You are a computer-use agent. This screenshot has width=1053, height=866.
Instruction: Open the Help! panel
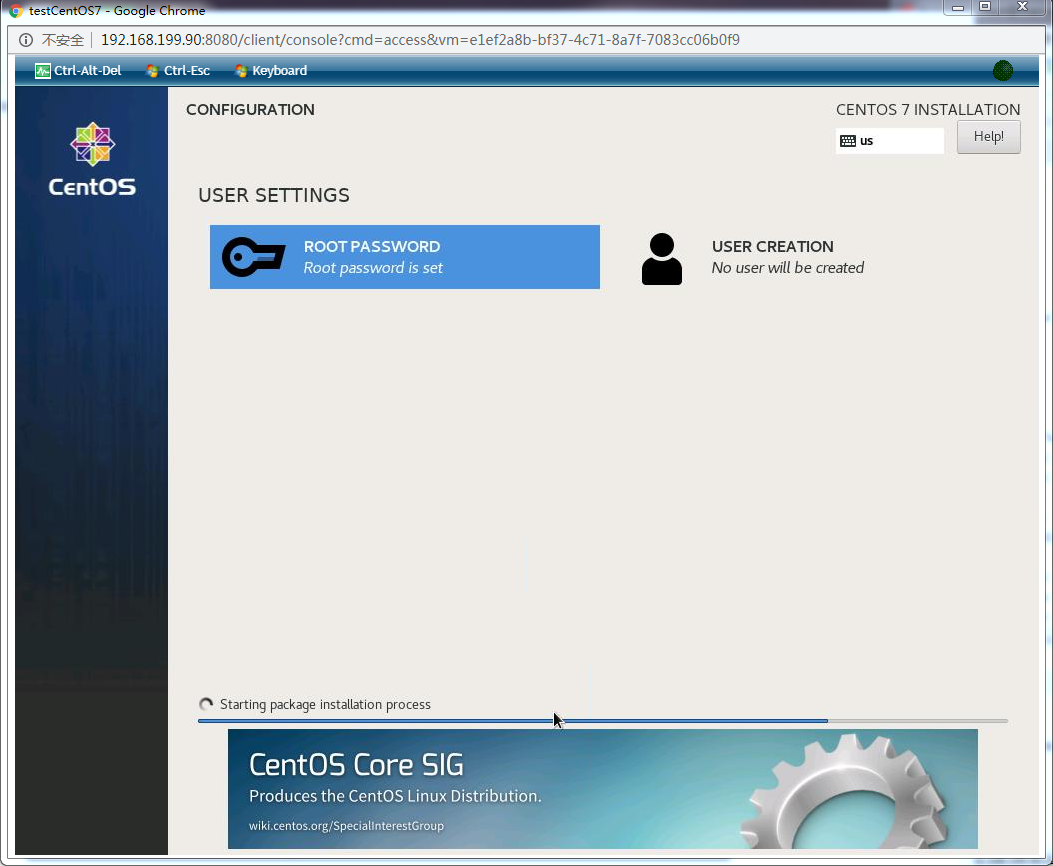pyautogui.click(x=988, y=136)
